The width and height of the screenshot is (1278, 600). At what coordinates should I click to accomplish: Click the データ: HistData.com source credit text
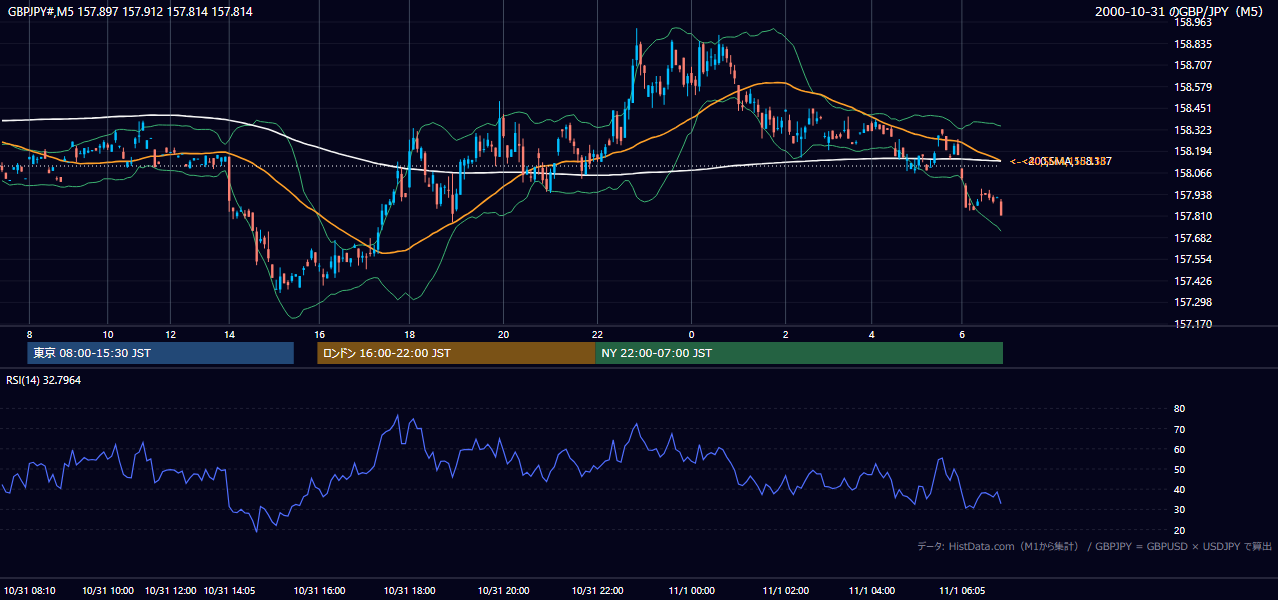[1095, 546]
